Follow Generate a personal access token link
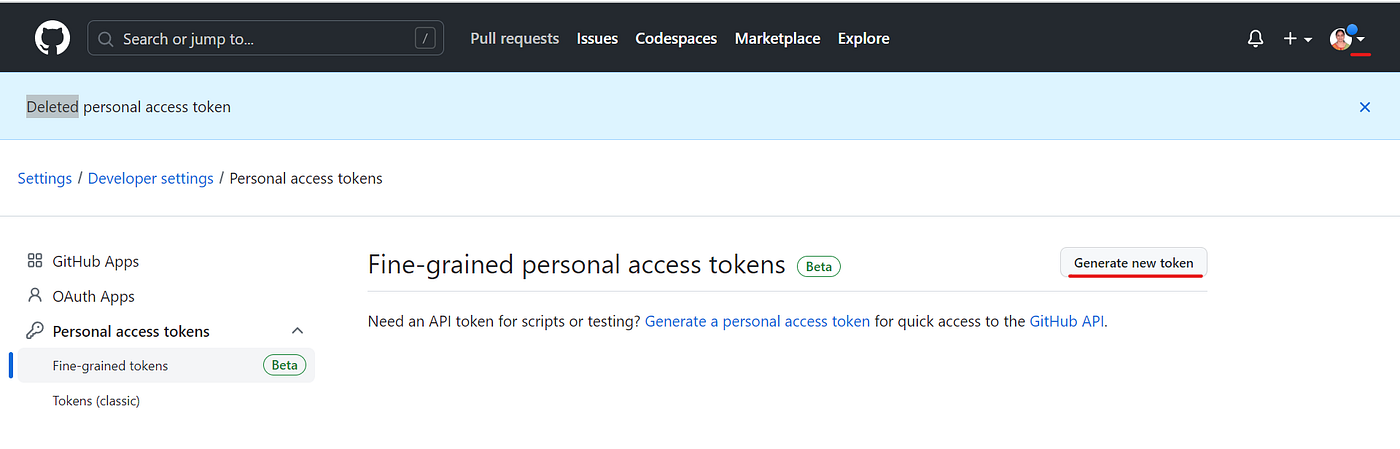 click(x=757, y=322)
